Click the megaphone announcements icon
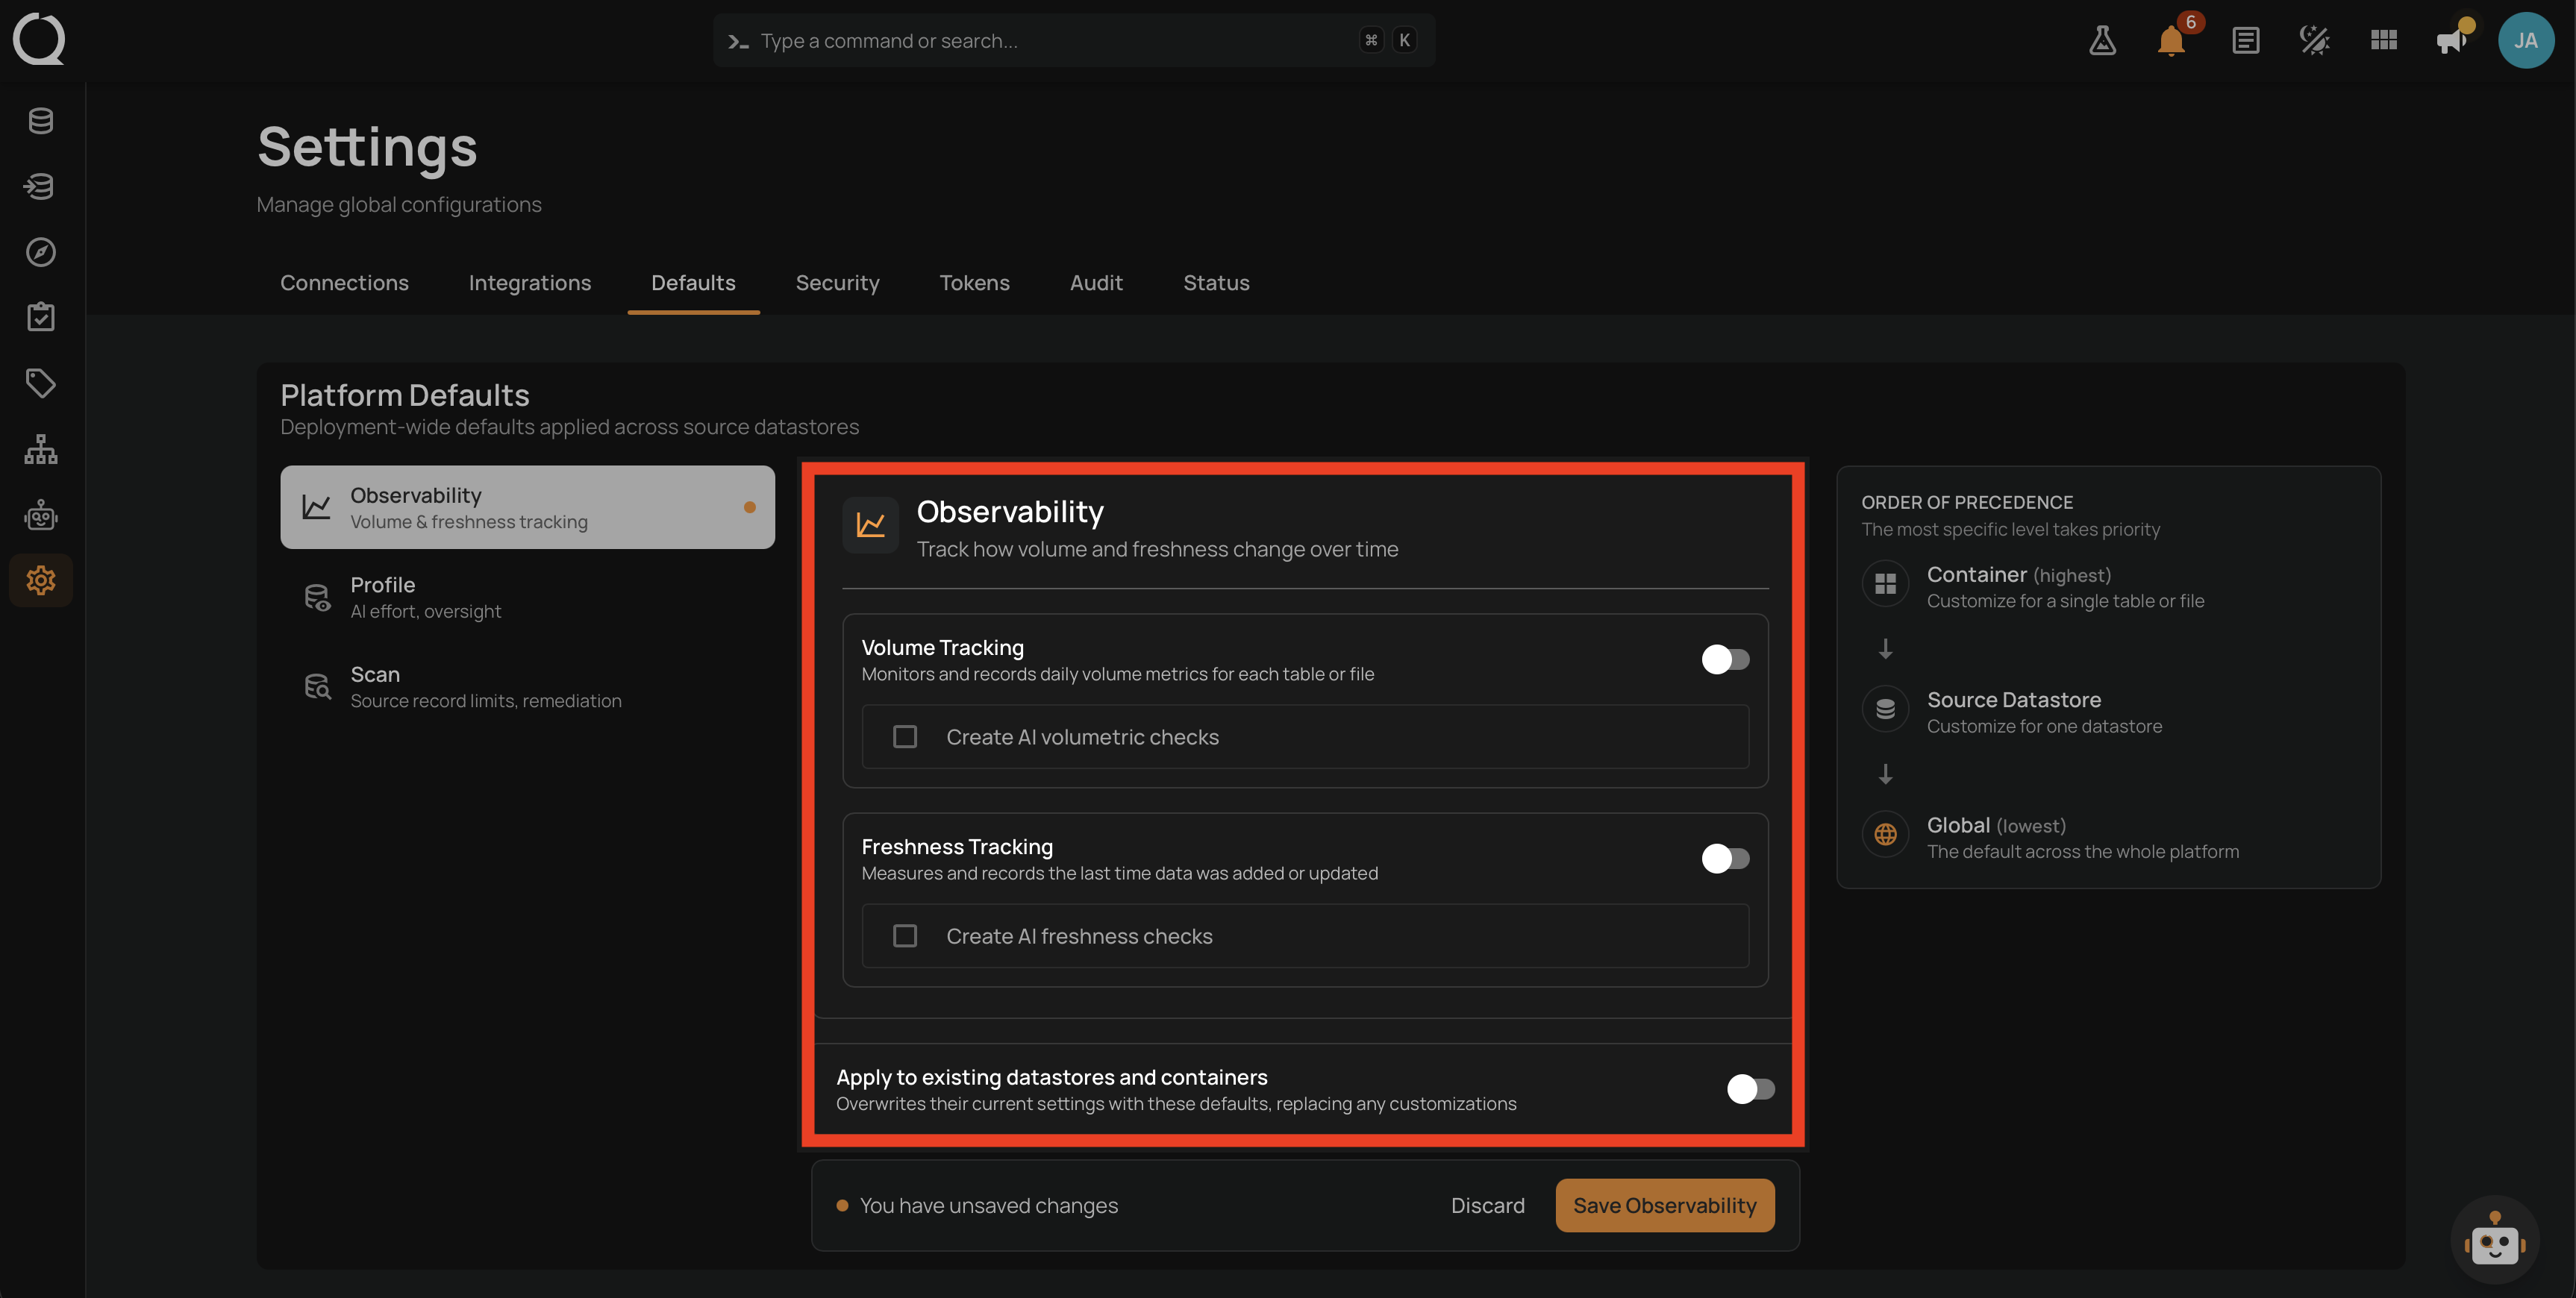 pyautogui.click(x=2451, y=41)
